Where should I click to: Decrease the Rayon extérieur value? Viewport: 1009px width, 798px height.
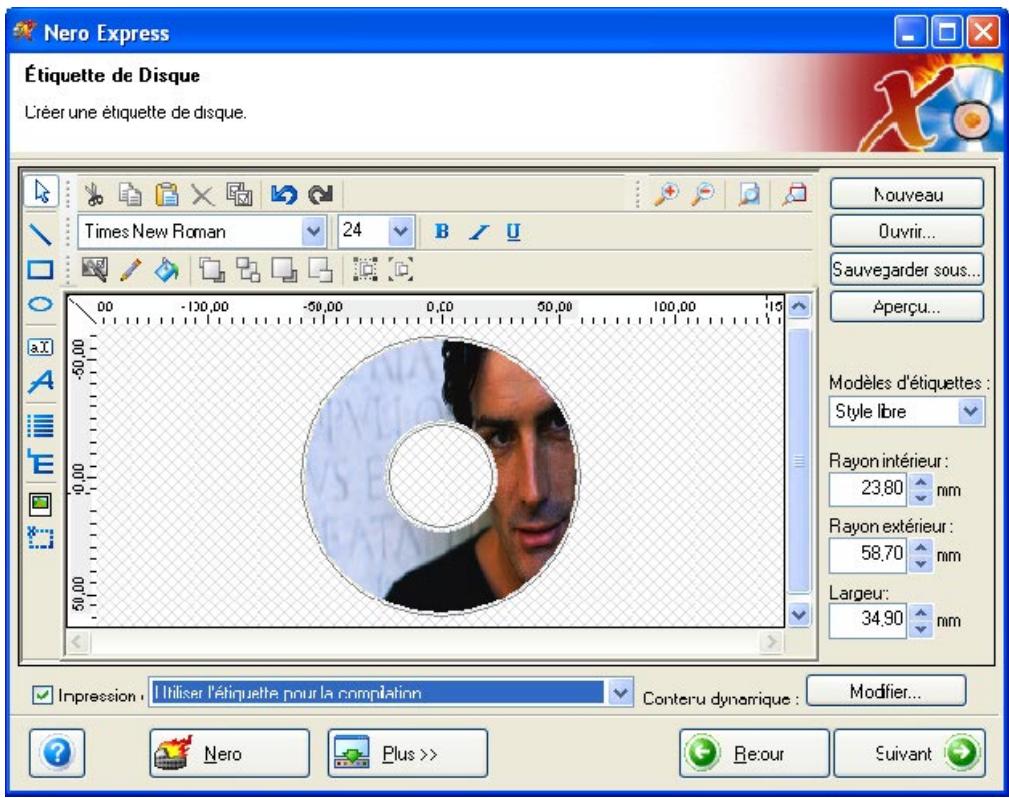(921, 563)
